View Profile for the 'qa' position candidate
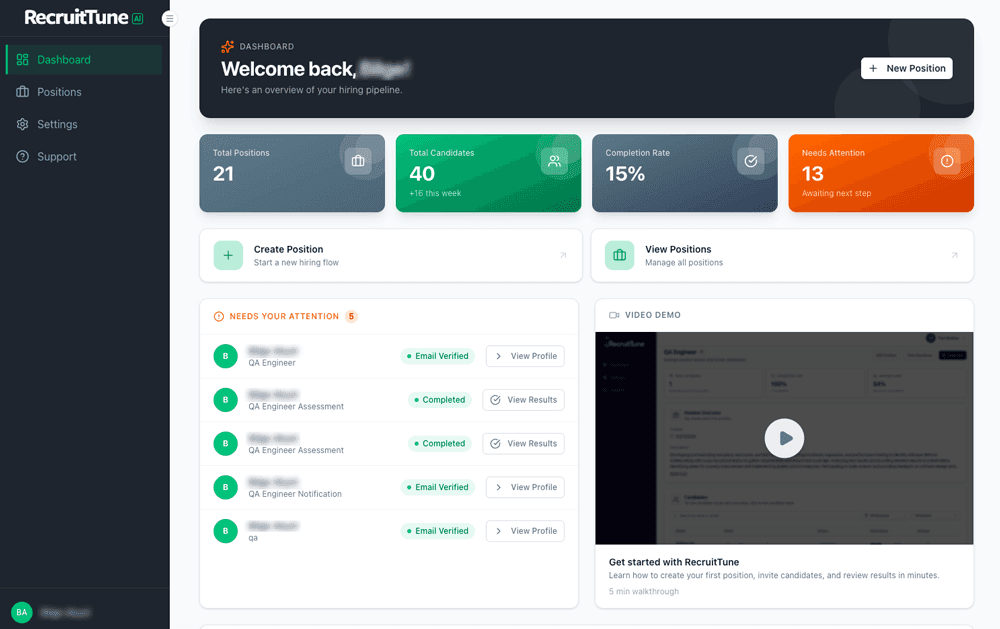Image resolution: width=1000 pixels, height=629 pixels. 525,531
